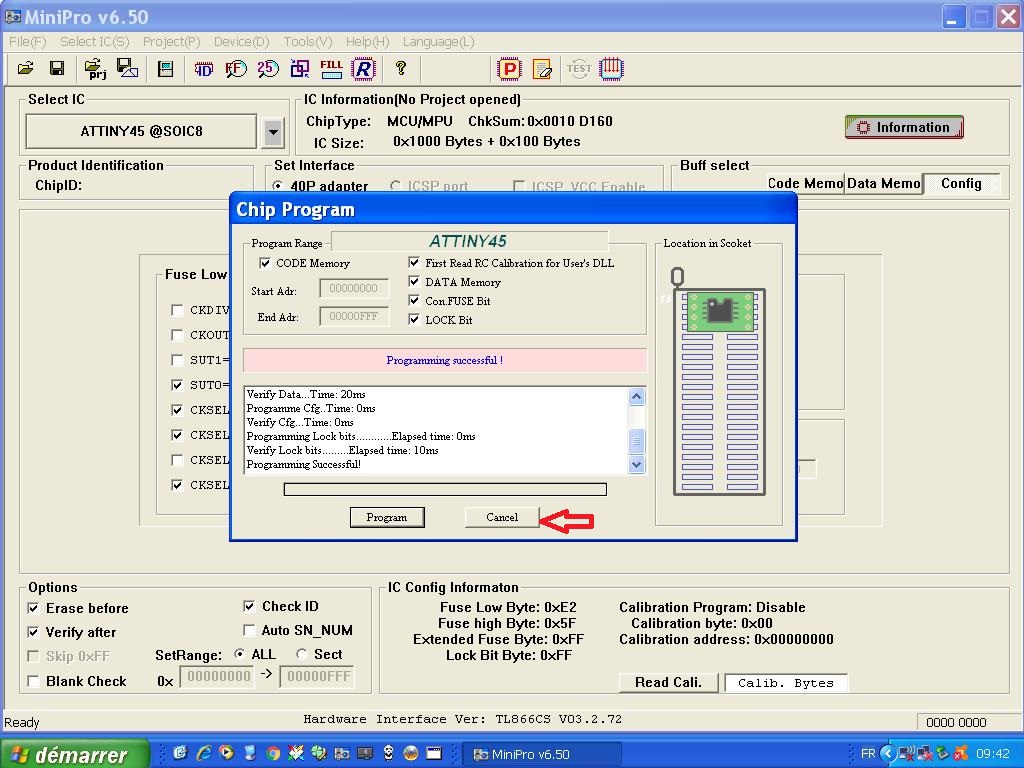Click the FF blank check magnifier icon
1024x768 pixels.
pos(236,69)
